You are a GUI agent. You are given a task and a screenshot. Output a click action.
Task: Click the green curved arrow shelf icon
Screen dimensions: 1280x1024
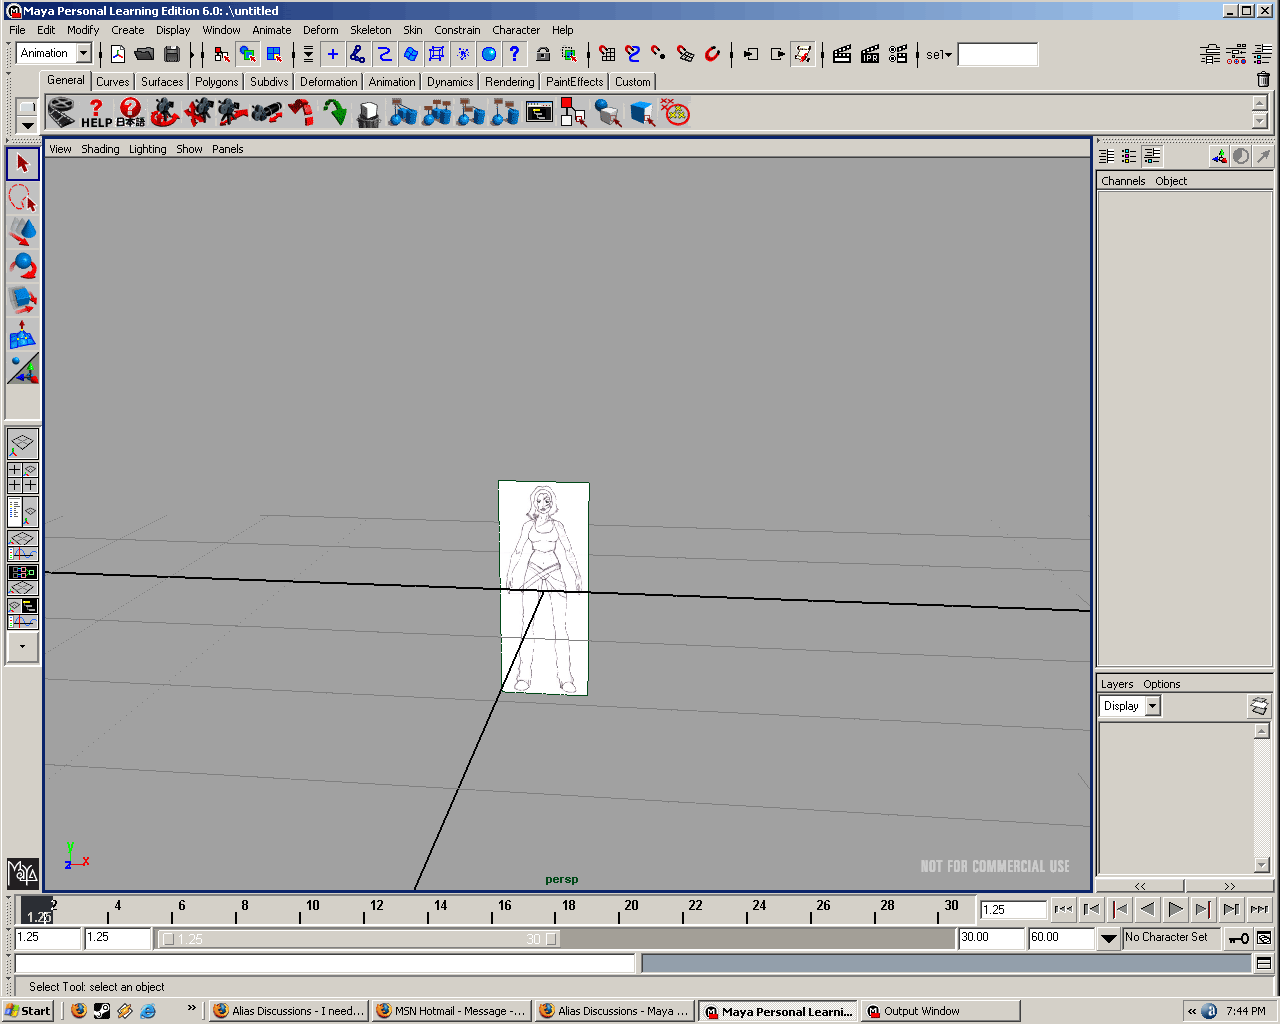(334, 112)
